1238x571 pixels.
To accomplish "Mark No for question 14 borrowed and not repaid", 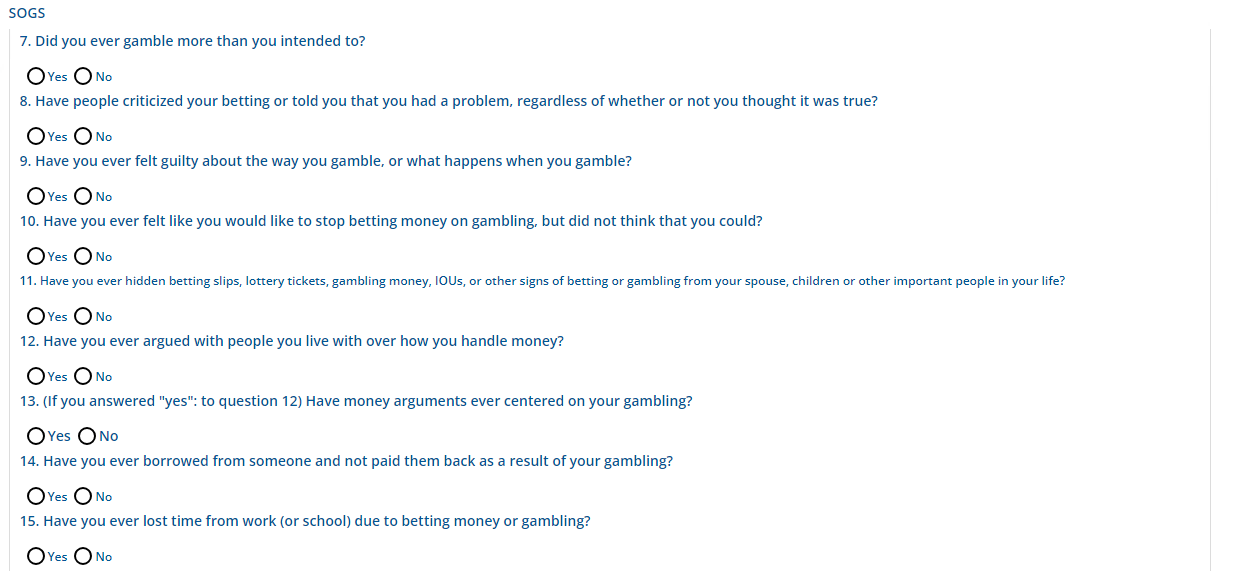I will tap(83, 496).
